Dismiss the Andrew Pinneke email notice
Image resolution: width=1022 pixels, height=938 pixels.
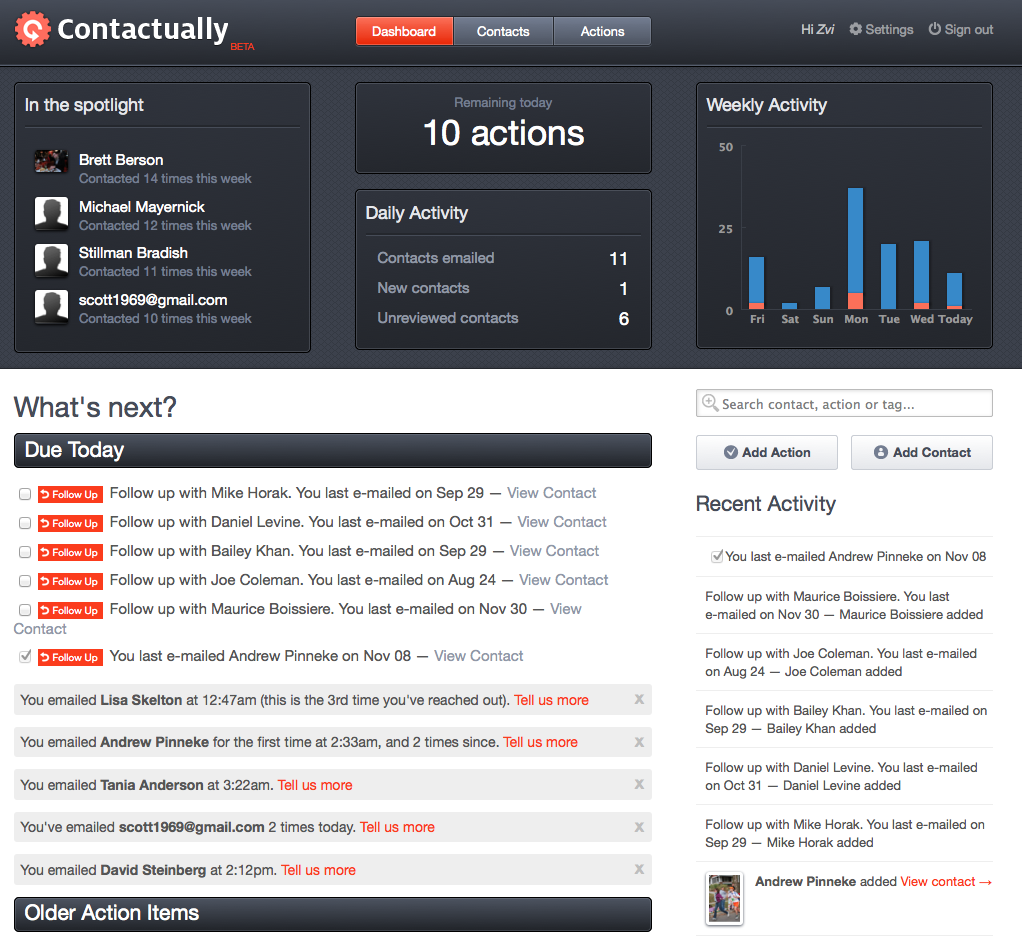point(639,742)
